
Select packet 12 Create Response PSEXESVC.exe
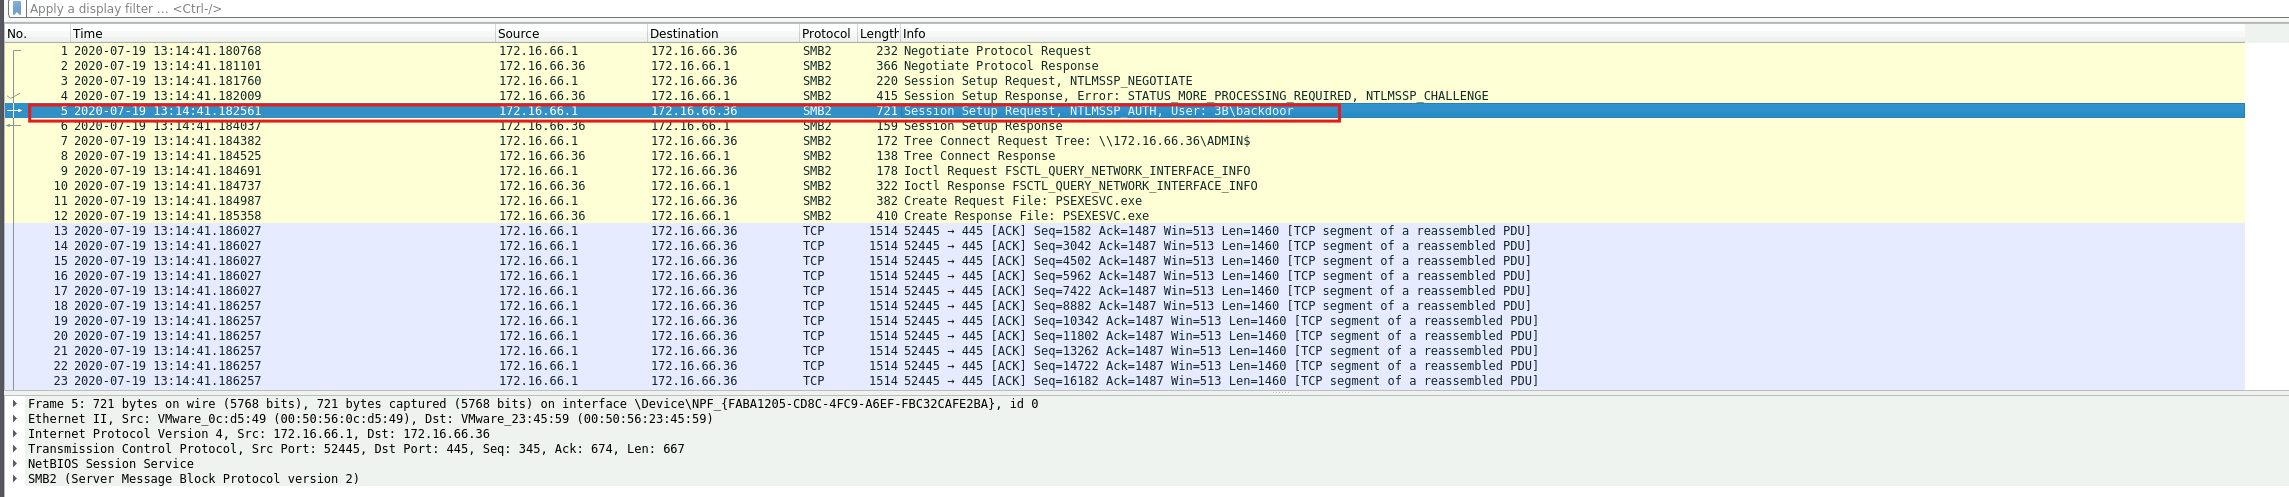pyautogui.click(x=1125, y=216)
